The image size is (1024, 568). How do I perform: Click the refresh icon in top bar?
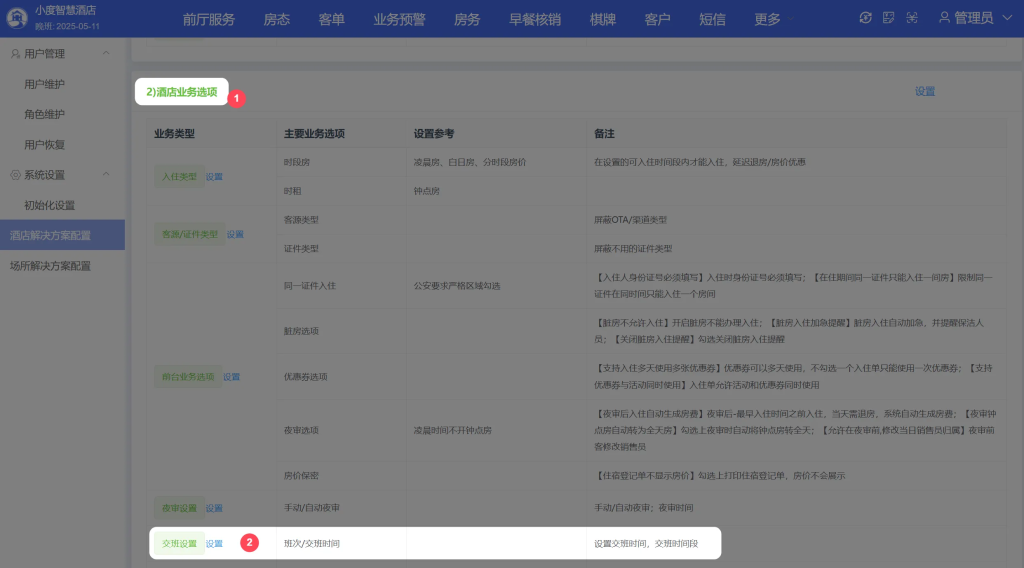[x=866, y=18]
